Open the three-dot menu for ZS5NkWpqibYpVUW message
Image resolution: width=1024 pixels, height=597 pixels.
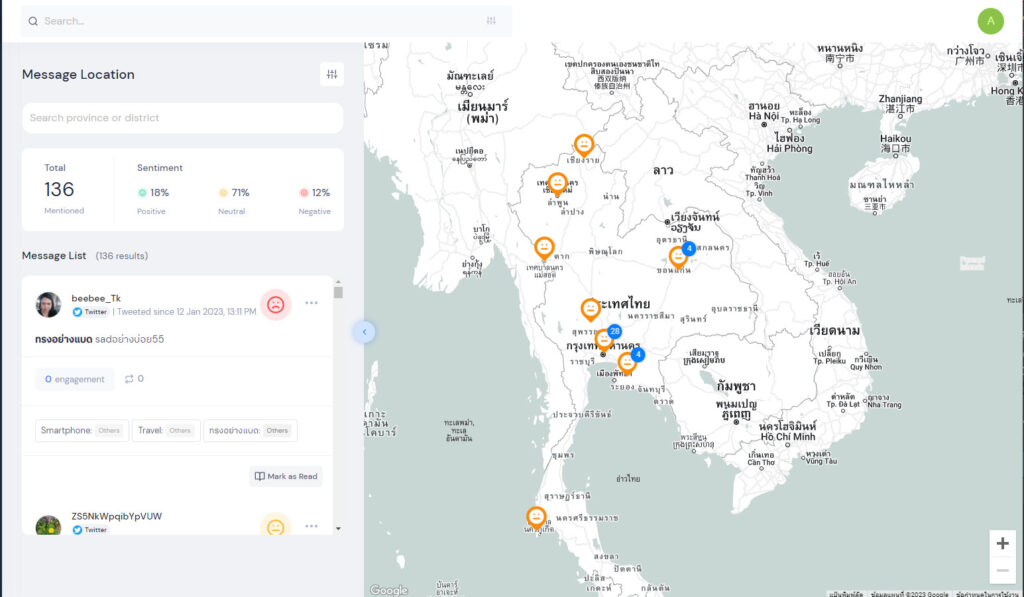[312, 526]
